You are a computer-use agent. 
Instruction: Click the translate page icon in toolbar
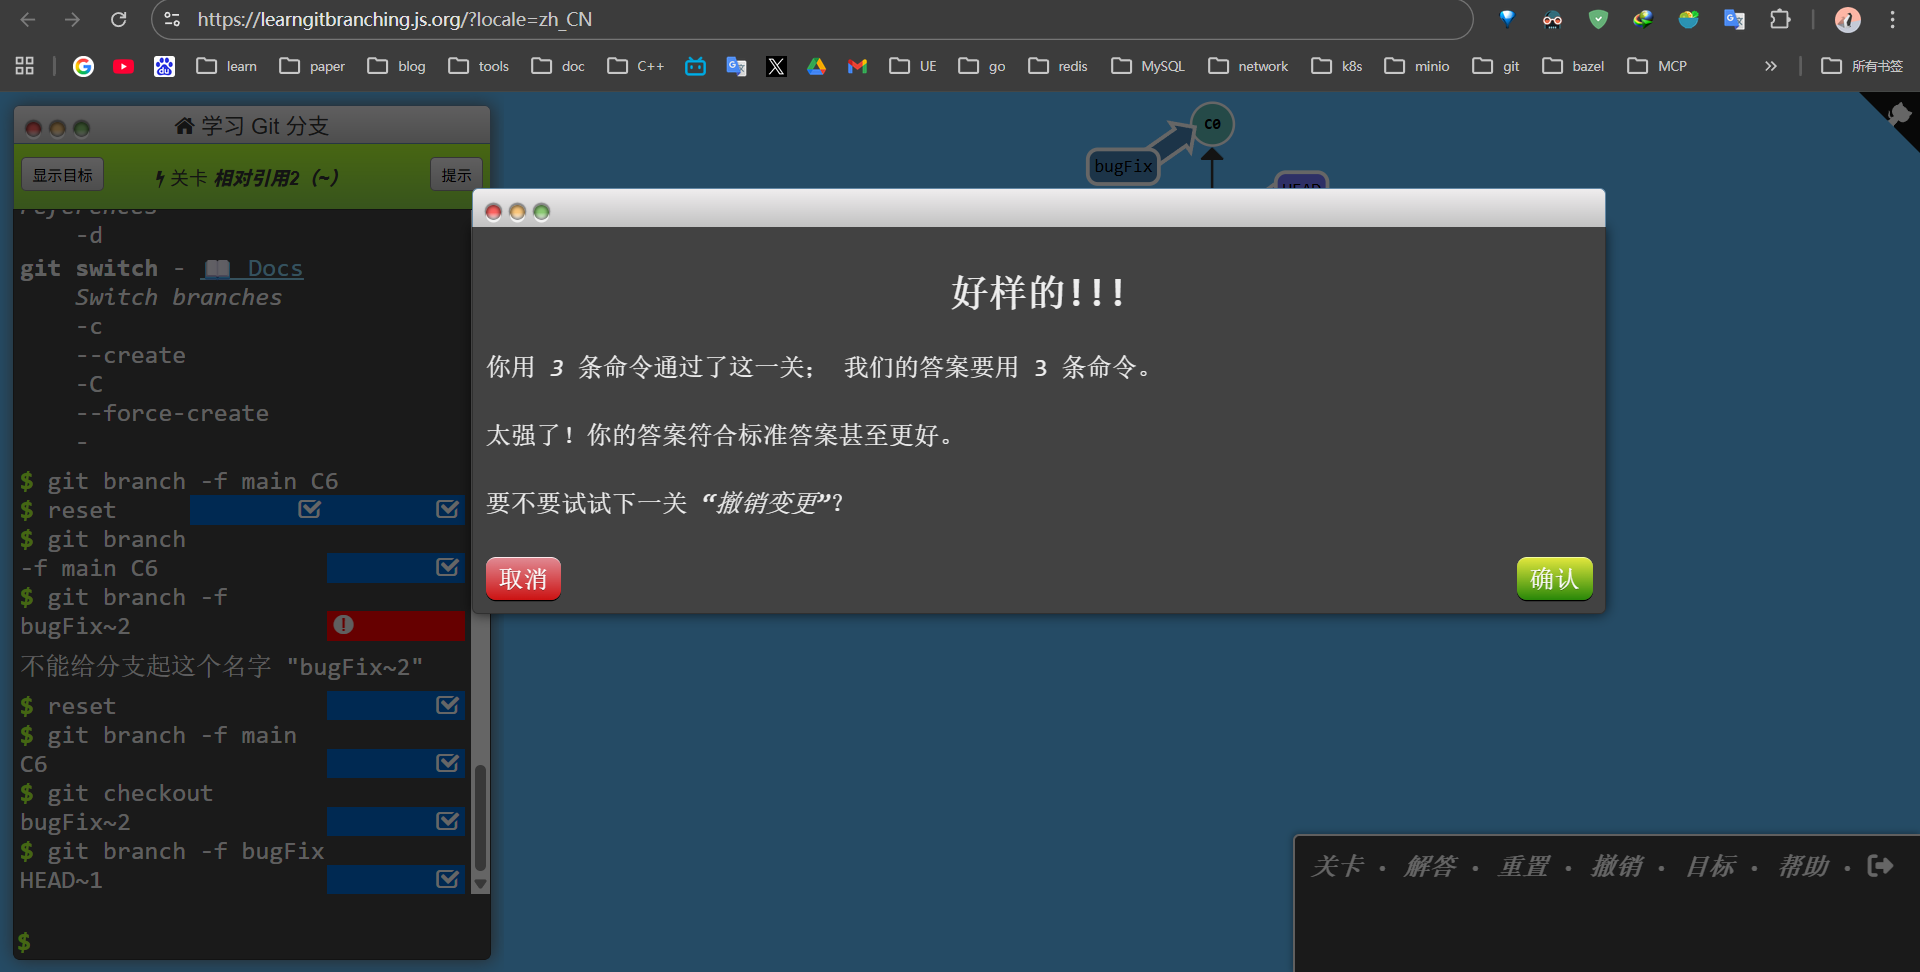(x=1734, y=19)
